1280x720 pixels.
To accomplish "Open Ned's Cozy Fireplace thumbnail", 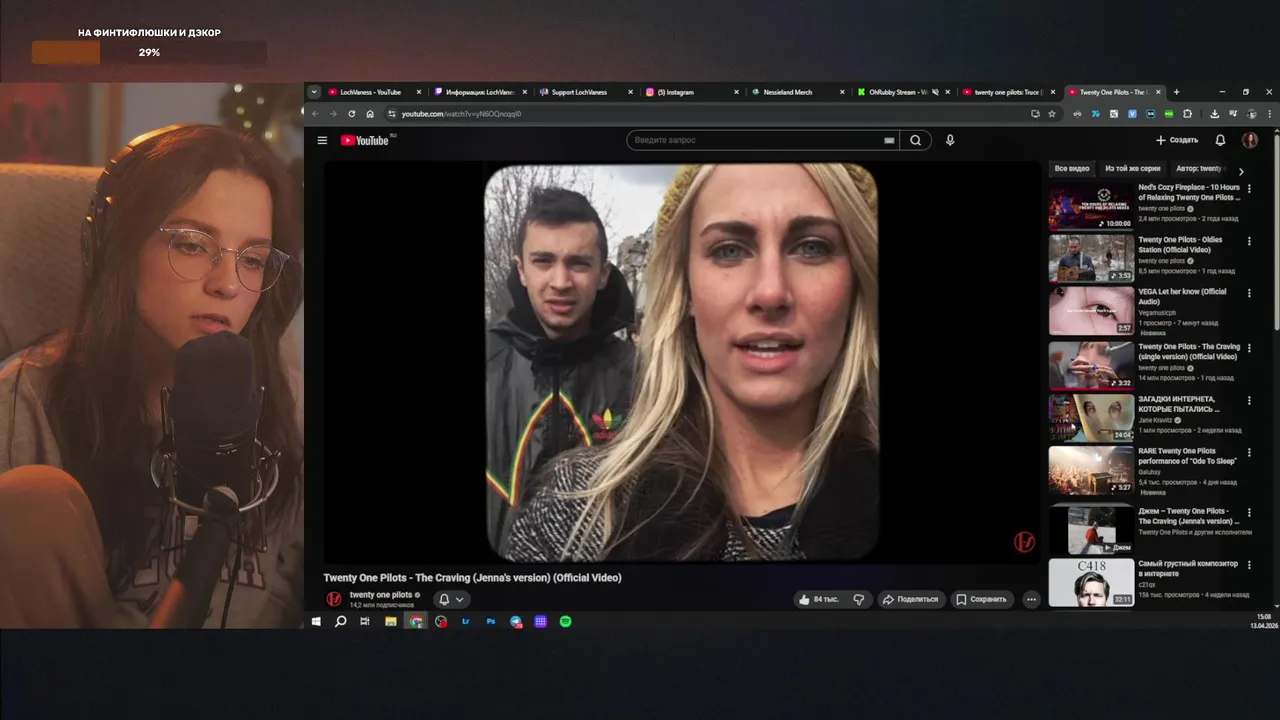I will tap(1091, 206).
